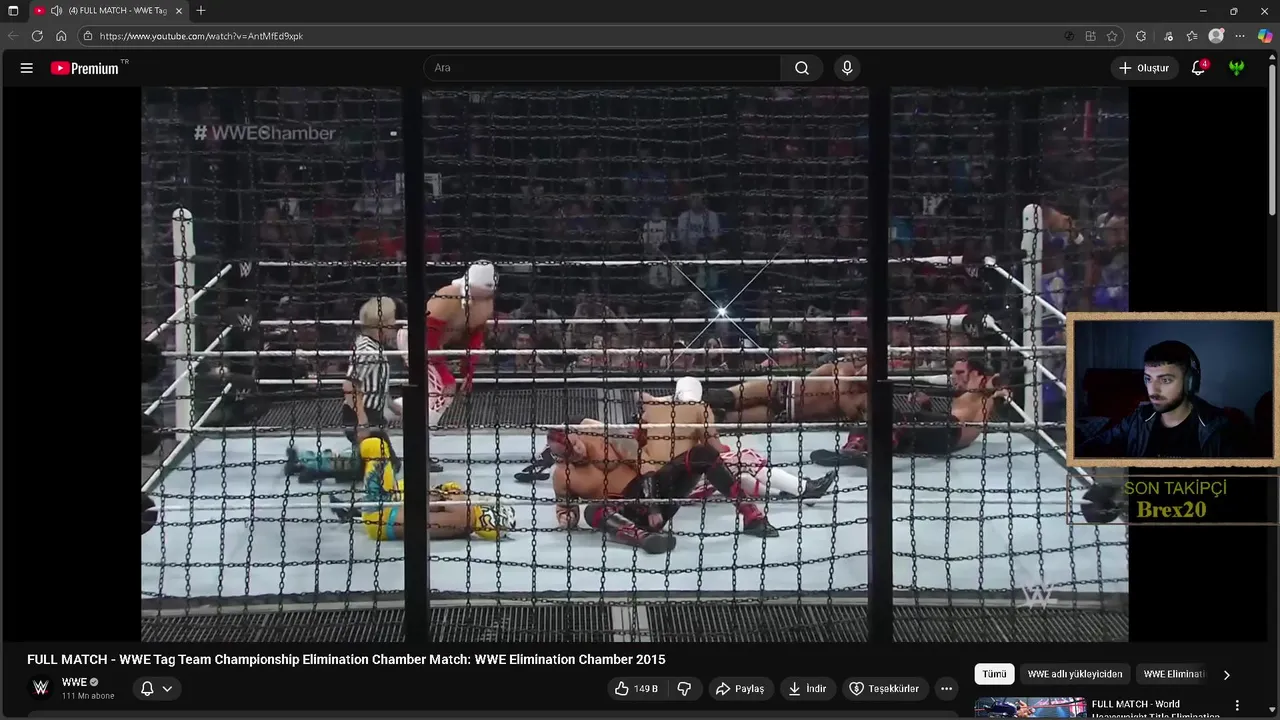The height and width of the screenshot is (720, 1280).
Task: Open more actions three-dot menu under video
Action: [x=946, y=688]
